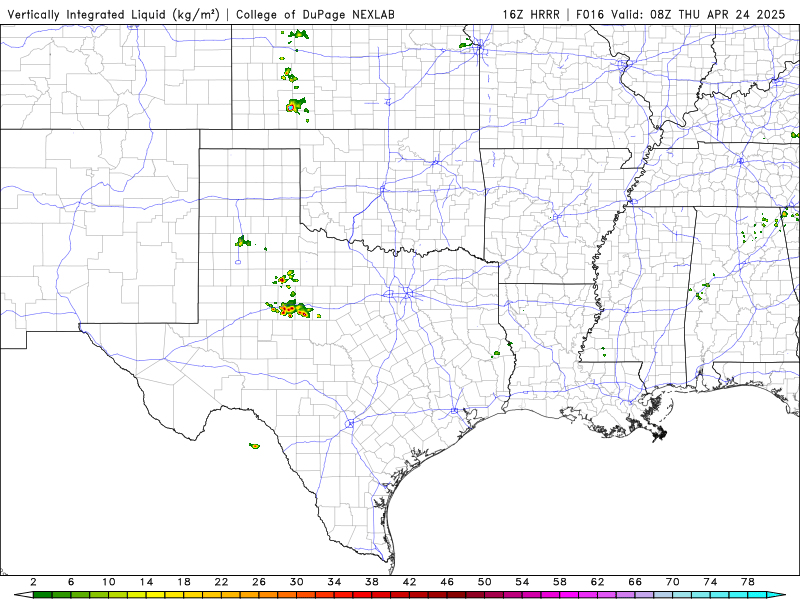This screenshot has width=800, height=600.
Task: Click the '70' value on the color scale
Action: click(672, 582)
